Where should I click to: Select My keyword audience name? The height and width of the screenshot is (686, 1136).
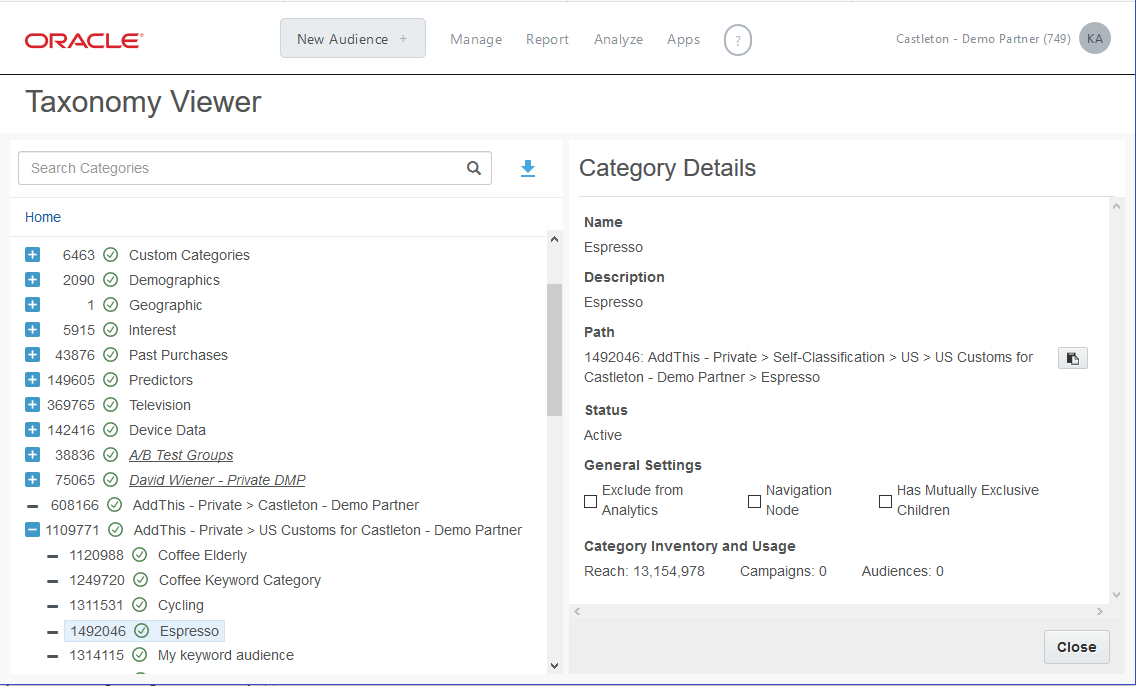pyautogui.click(x=226, y=655)
